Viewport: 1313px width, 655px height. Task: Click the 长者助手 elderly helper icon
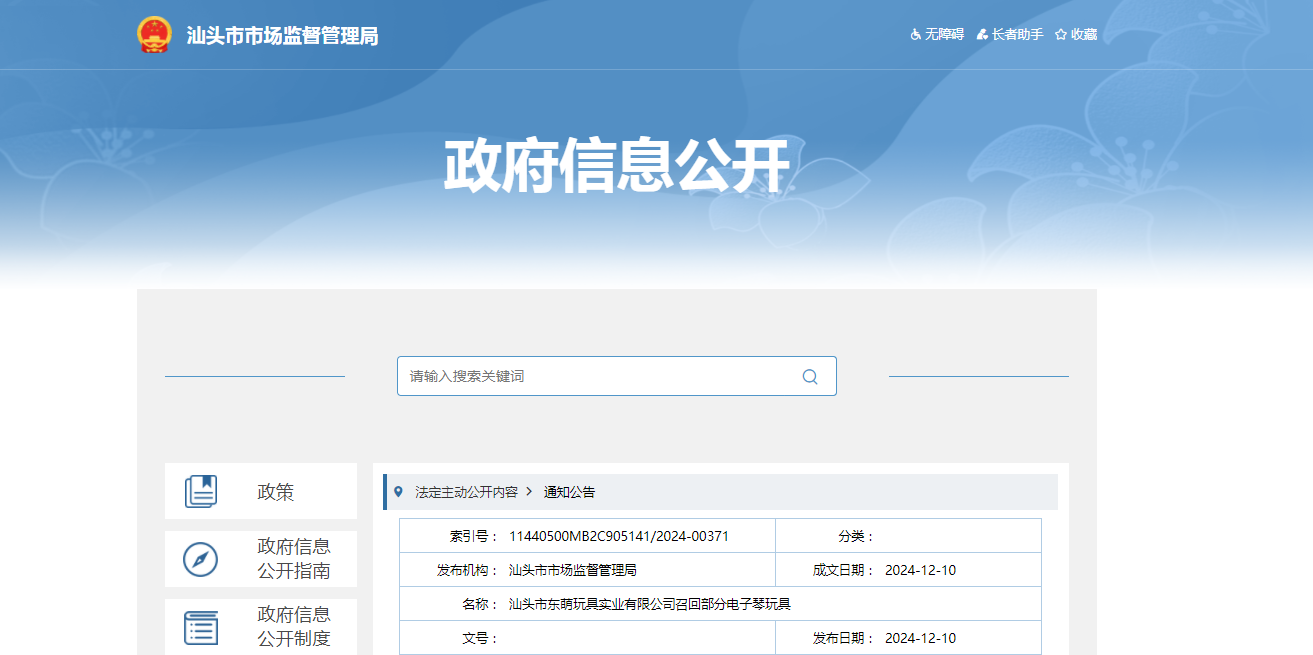click(x=982, y=34)
